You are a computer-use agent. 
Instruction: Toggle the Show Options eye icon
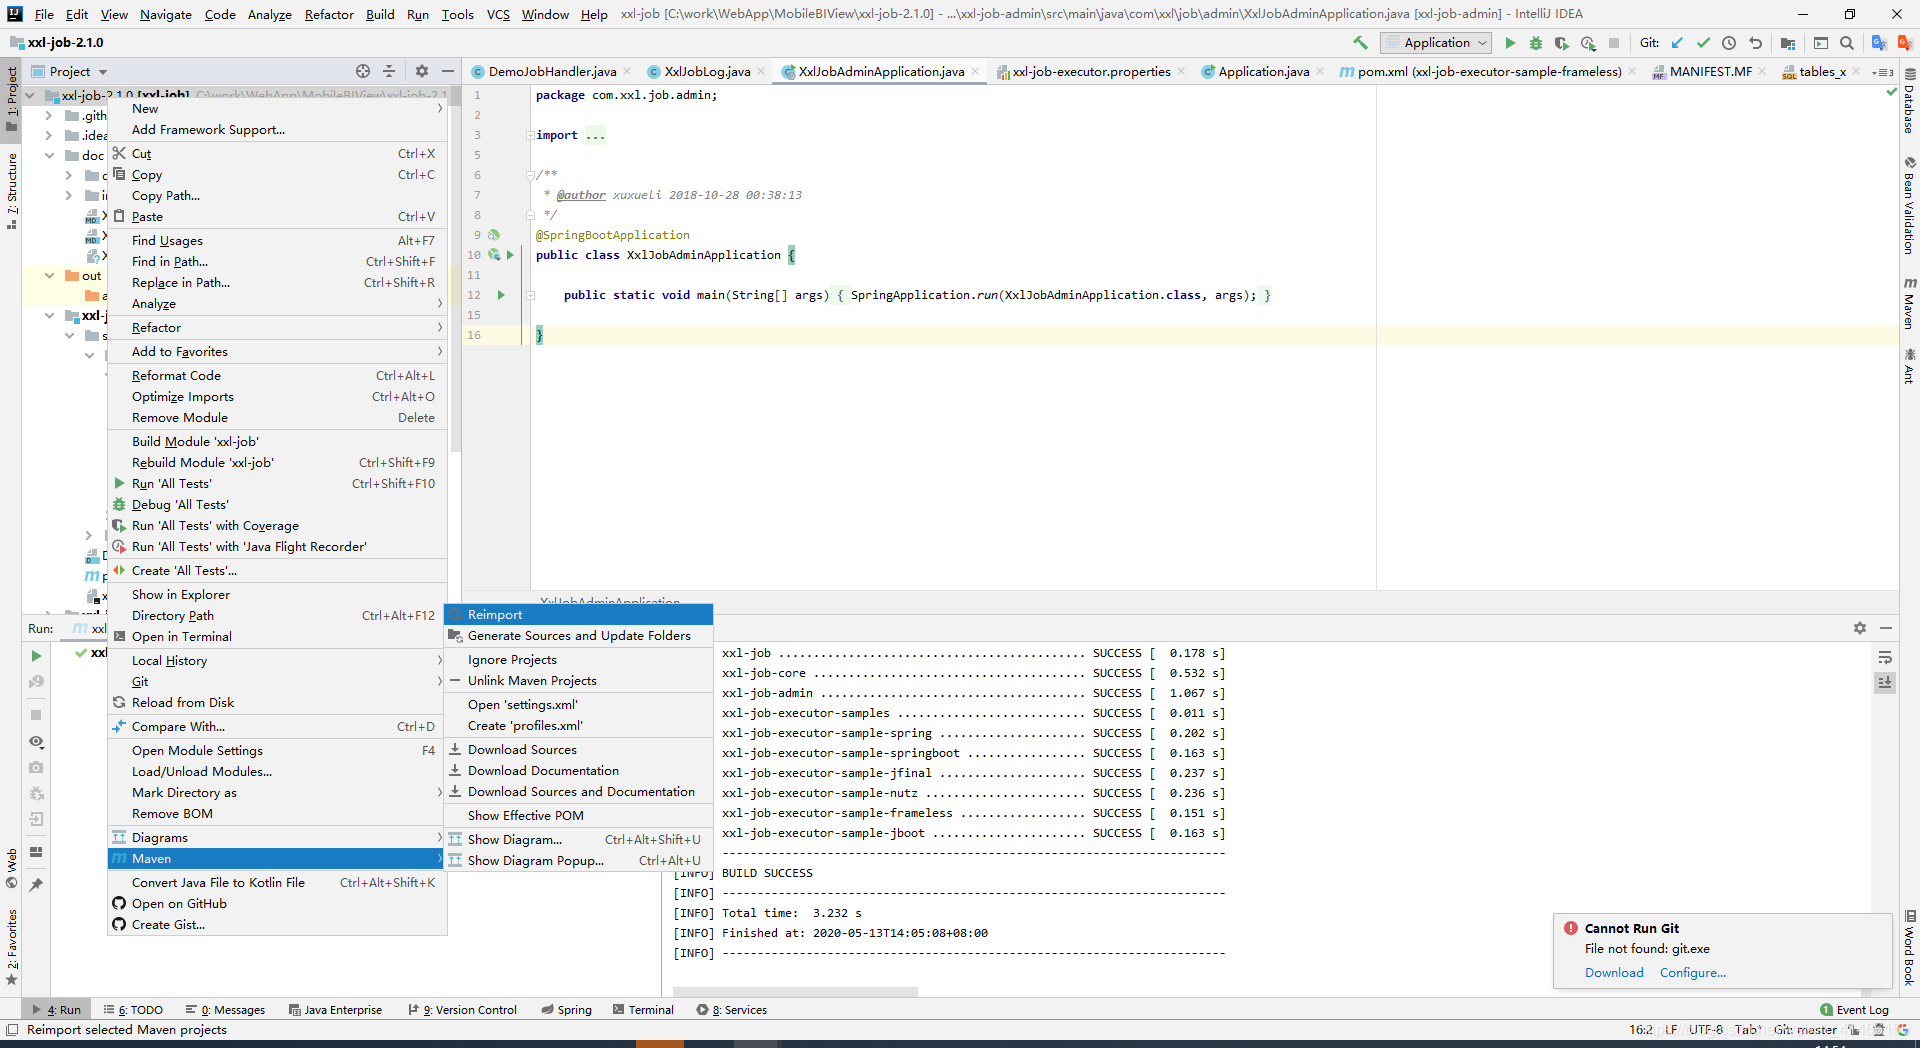pyautogui.click(x=36, y=742)
